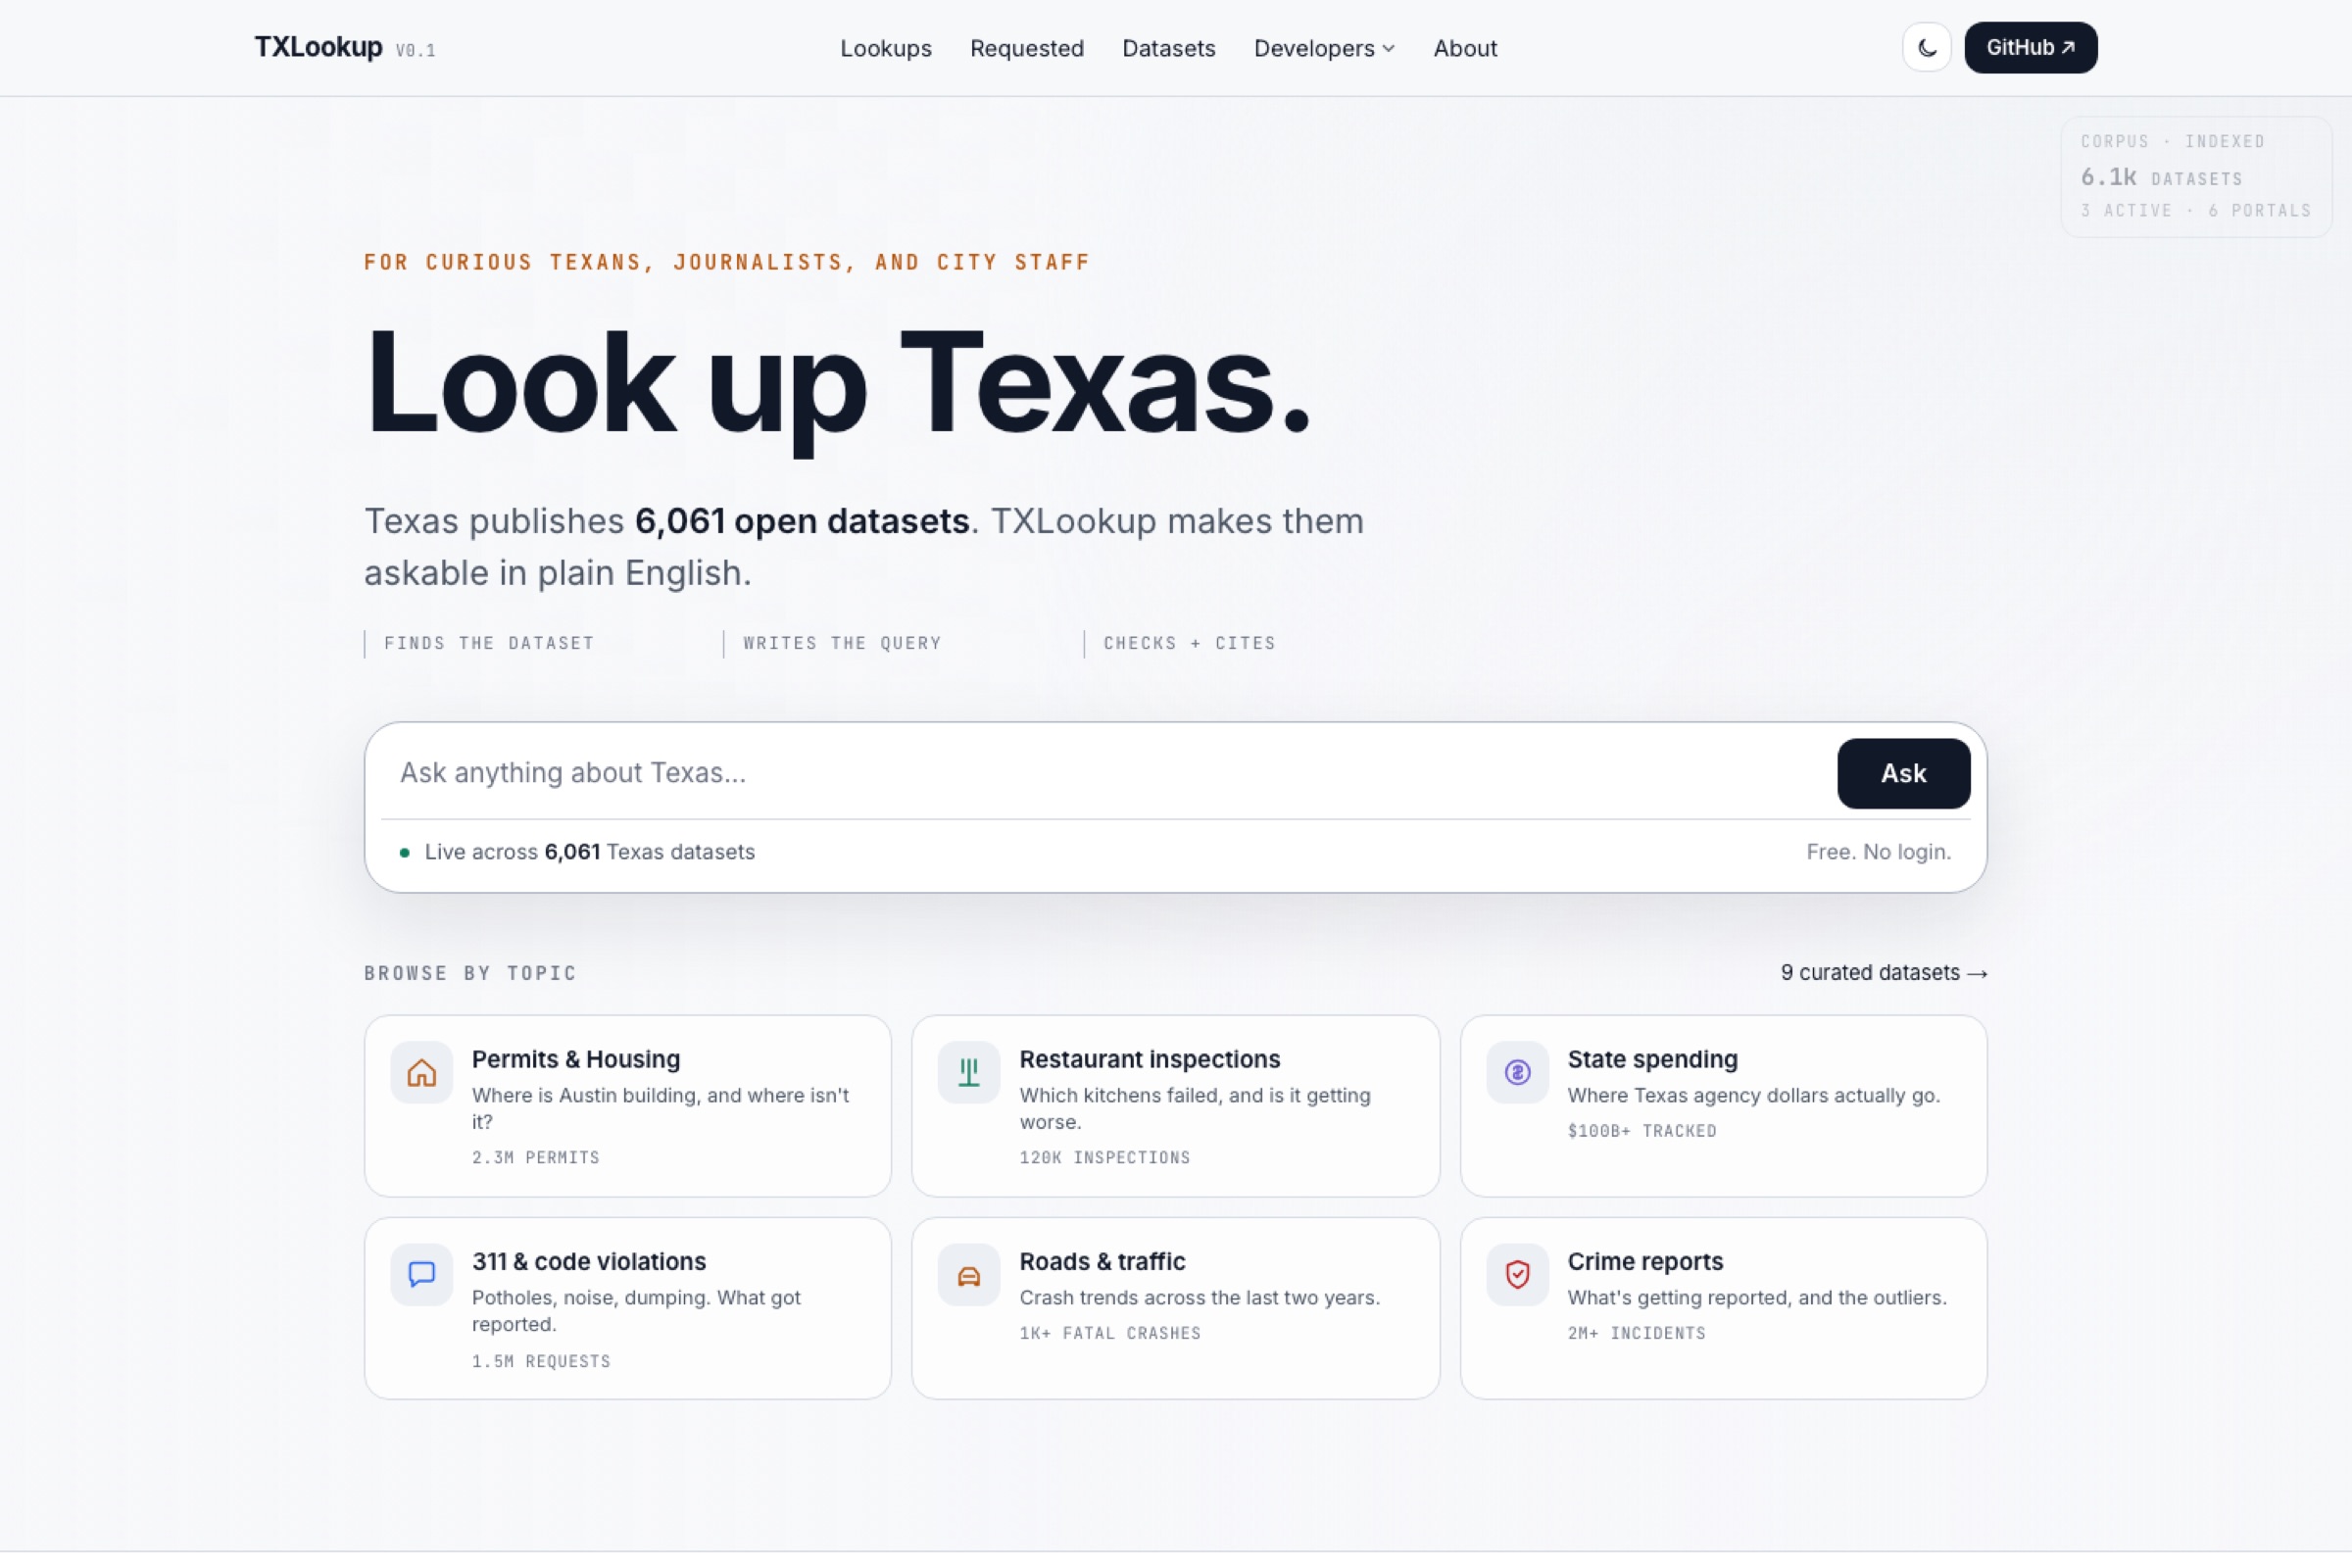The image size is (2352, 1568).
Task: Open the Datasets nav item
Action: (x=1168, y=48)
